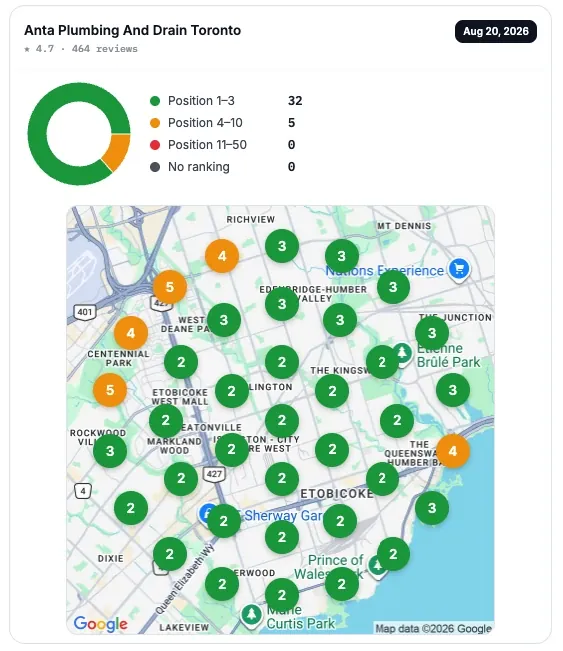Viewport: 563px width, 651px height.
Task: Click the Highway 401 shield icon
Action: point(85,312)
